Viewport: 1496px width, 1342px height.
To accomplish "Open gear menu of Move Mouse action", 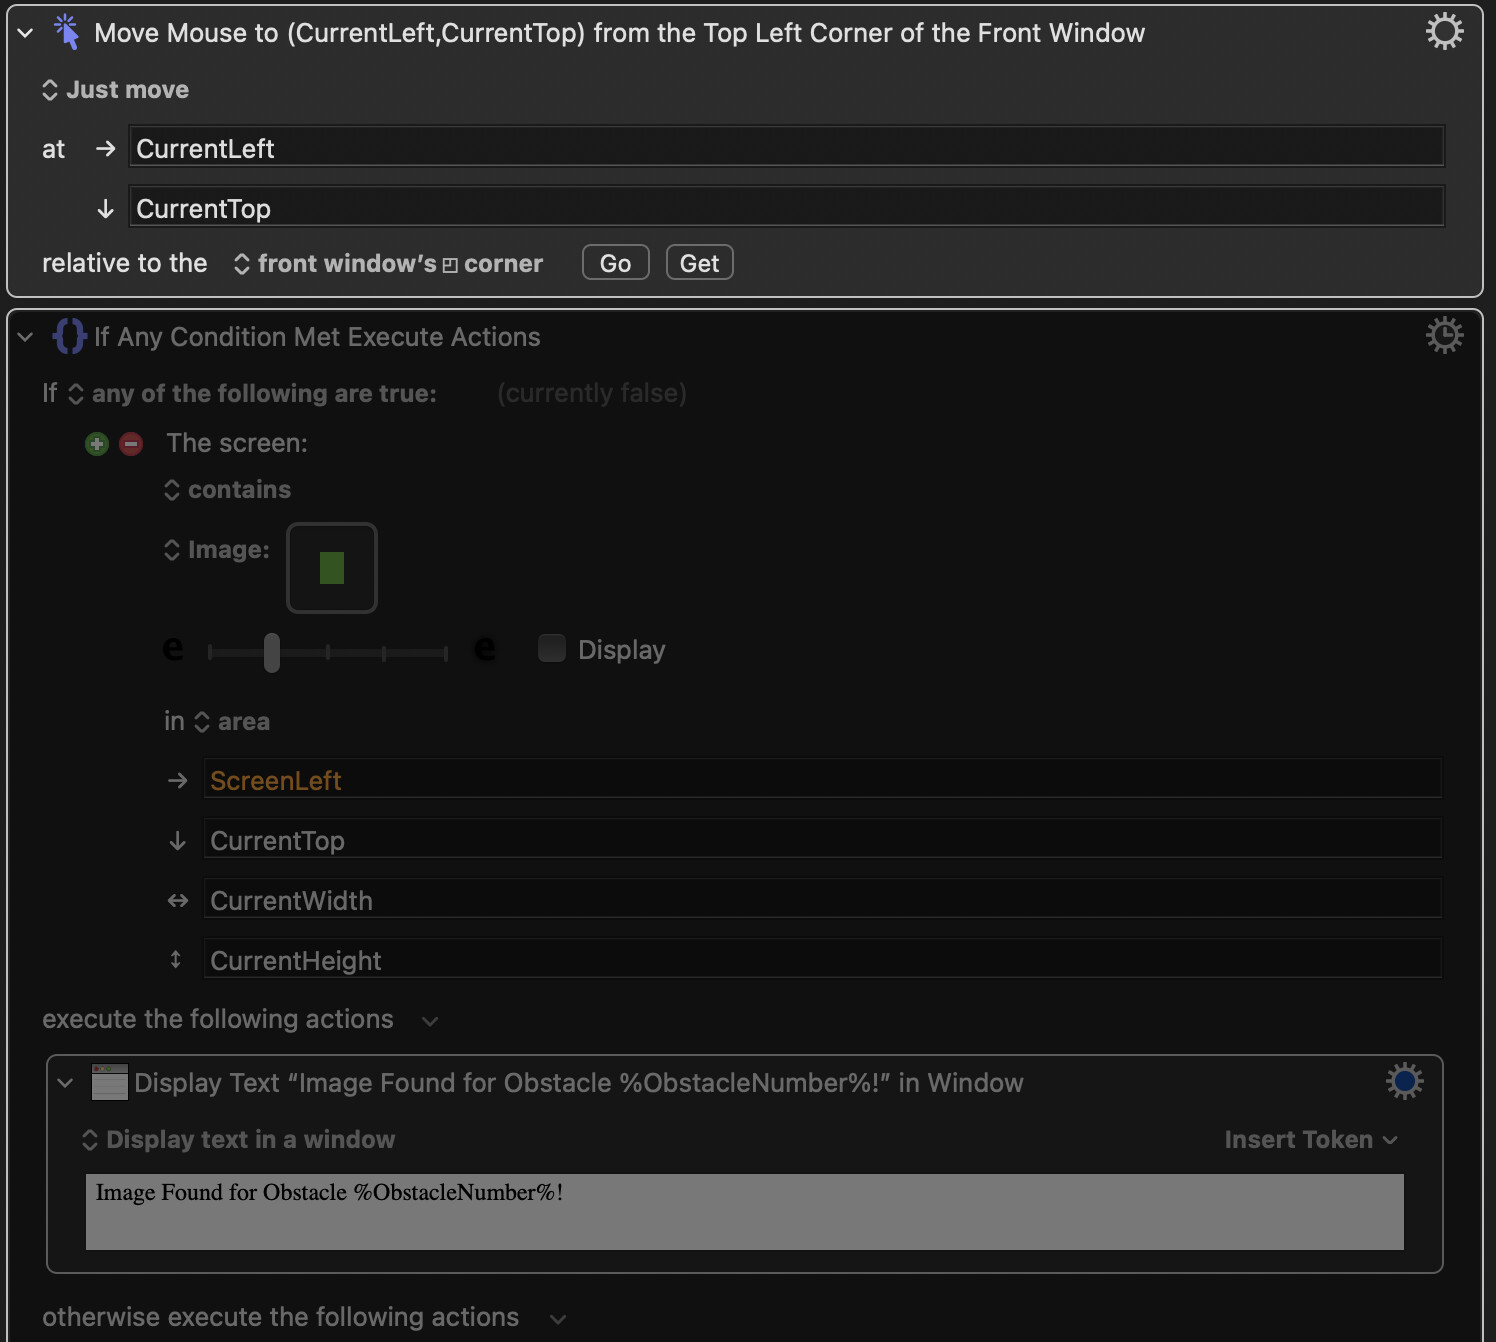I will click(x=1444, y=32).
